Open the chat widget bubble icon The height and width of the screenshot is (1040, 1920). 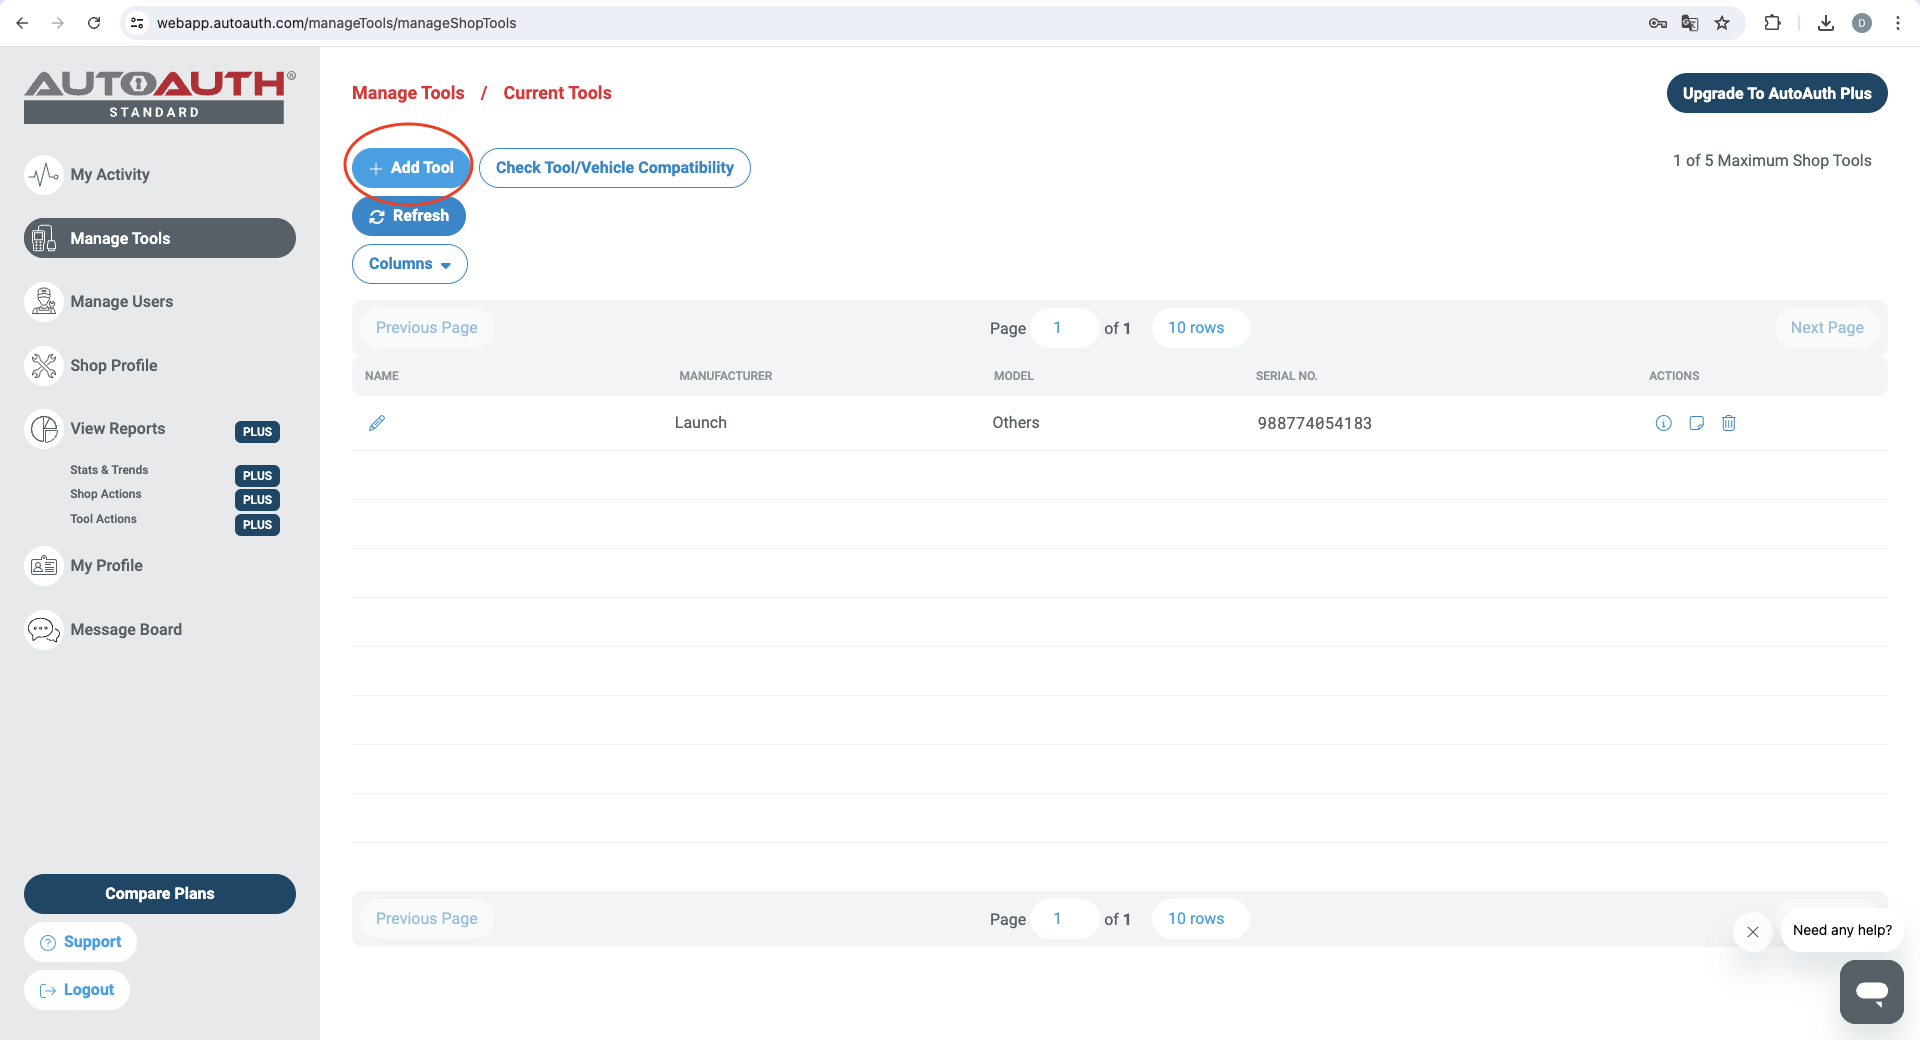click(1871, 991)
